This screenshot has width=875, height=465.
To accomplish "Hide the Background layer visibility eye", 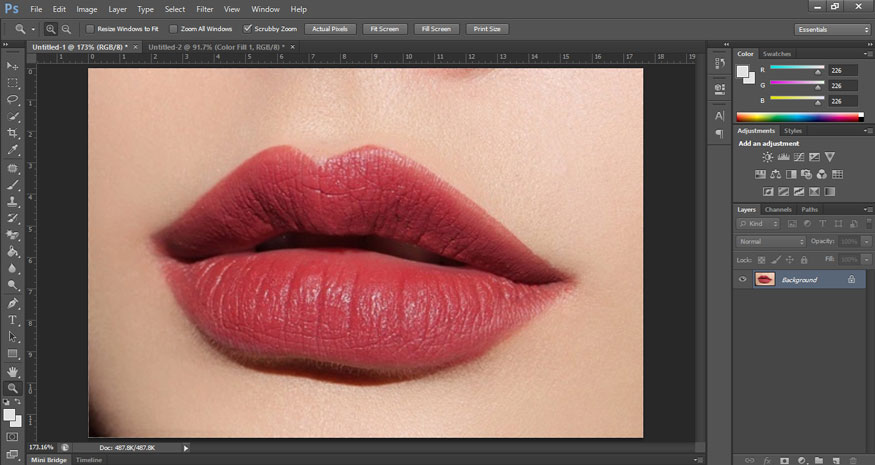I will pos(742,280).
